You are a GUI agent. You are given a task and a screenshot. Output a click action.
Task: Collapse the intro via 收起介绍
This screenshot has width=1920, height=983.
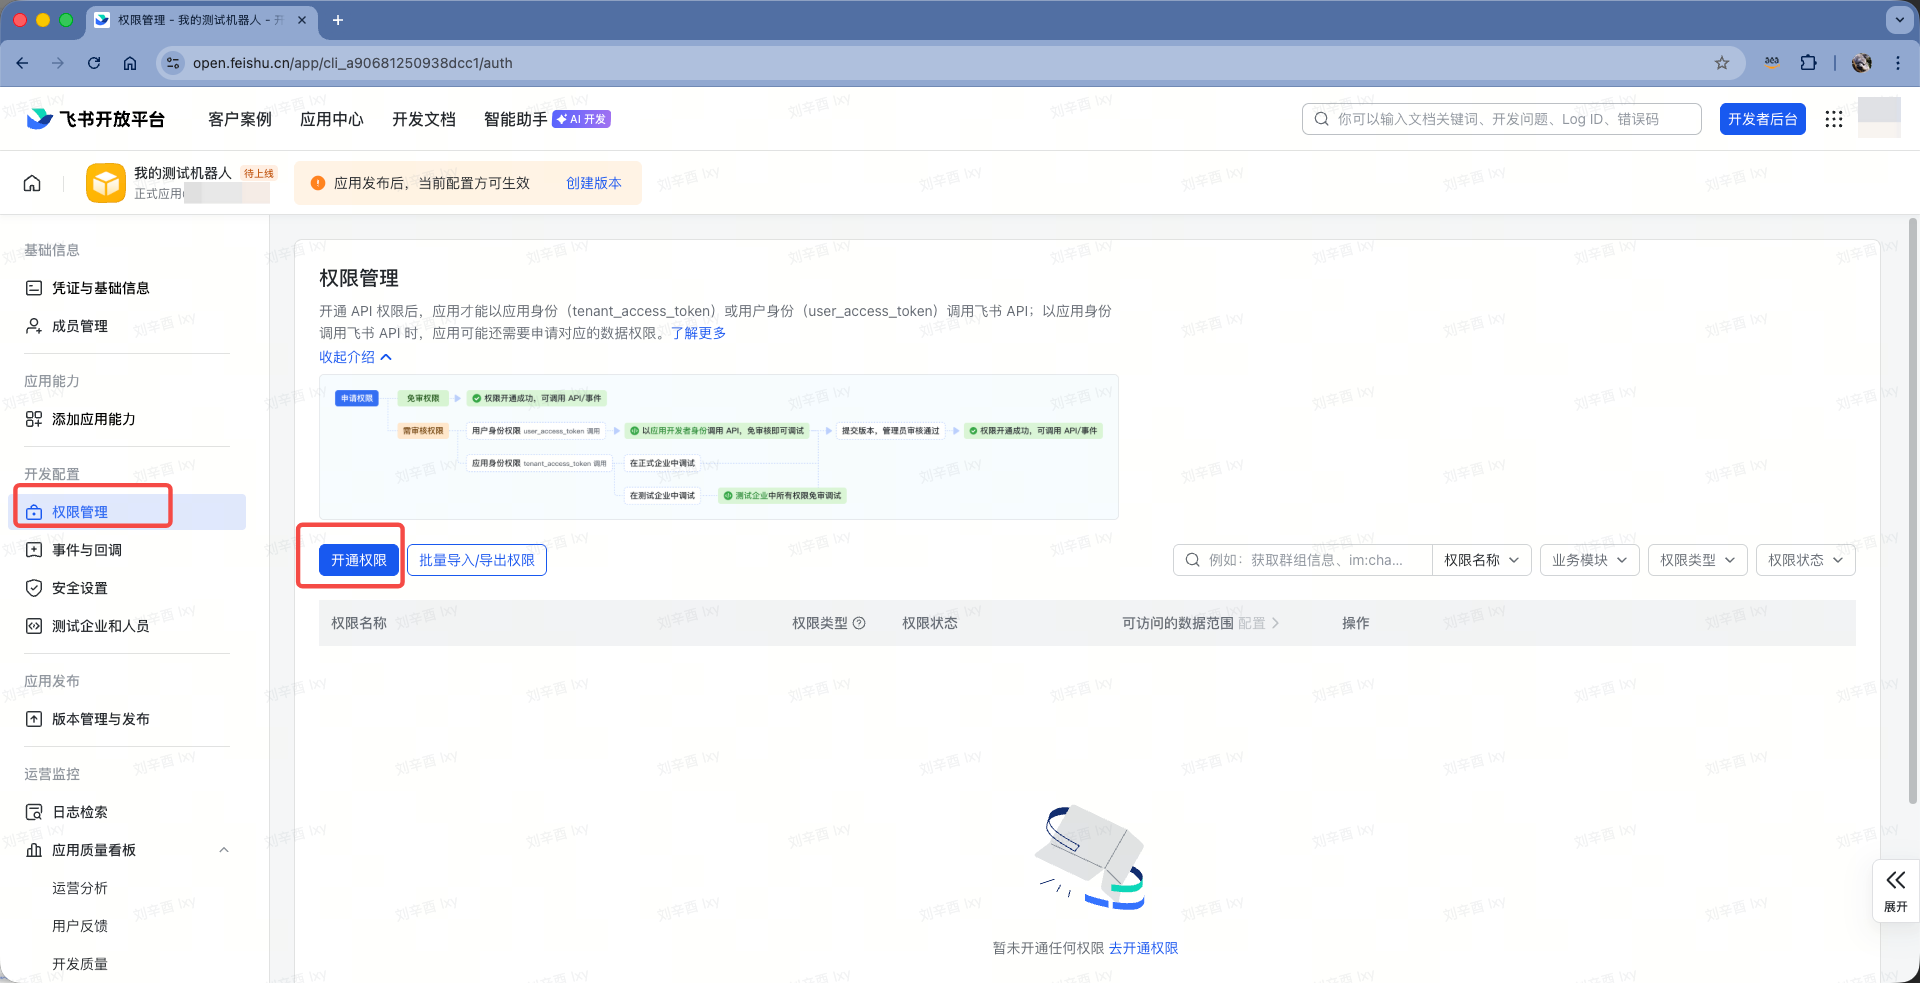[x=355, y=357]
